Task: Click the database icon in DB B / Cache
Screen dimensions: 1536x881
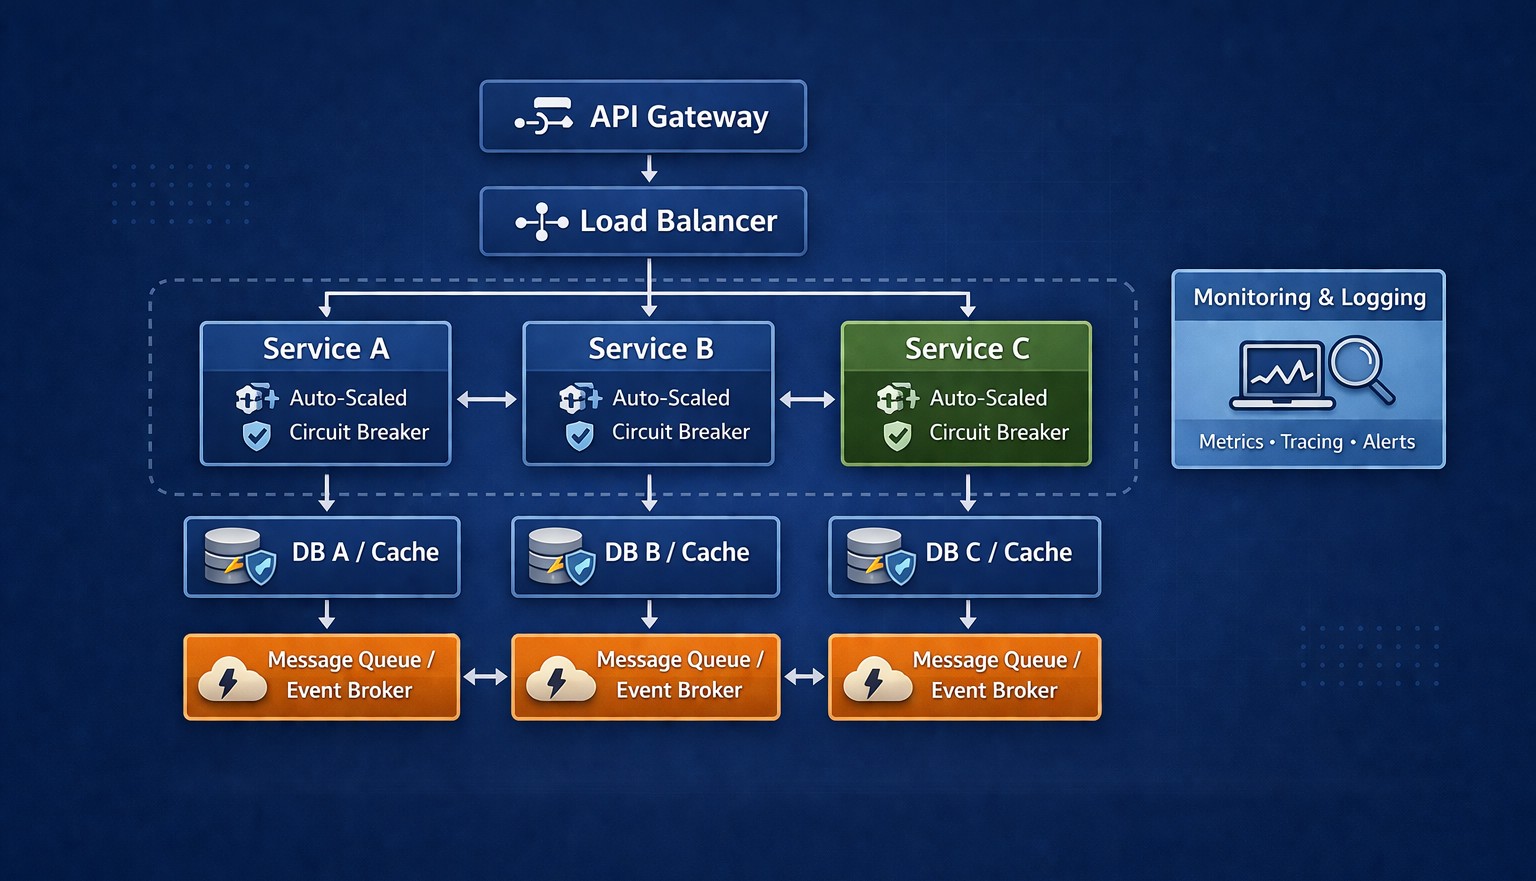Action: click(x=563, y=557)
